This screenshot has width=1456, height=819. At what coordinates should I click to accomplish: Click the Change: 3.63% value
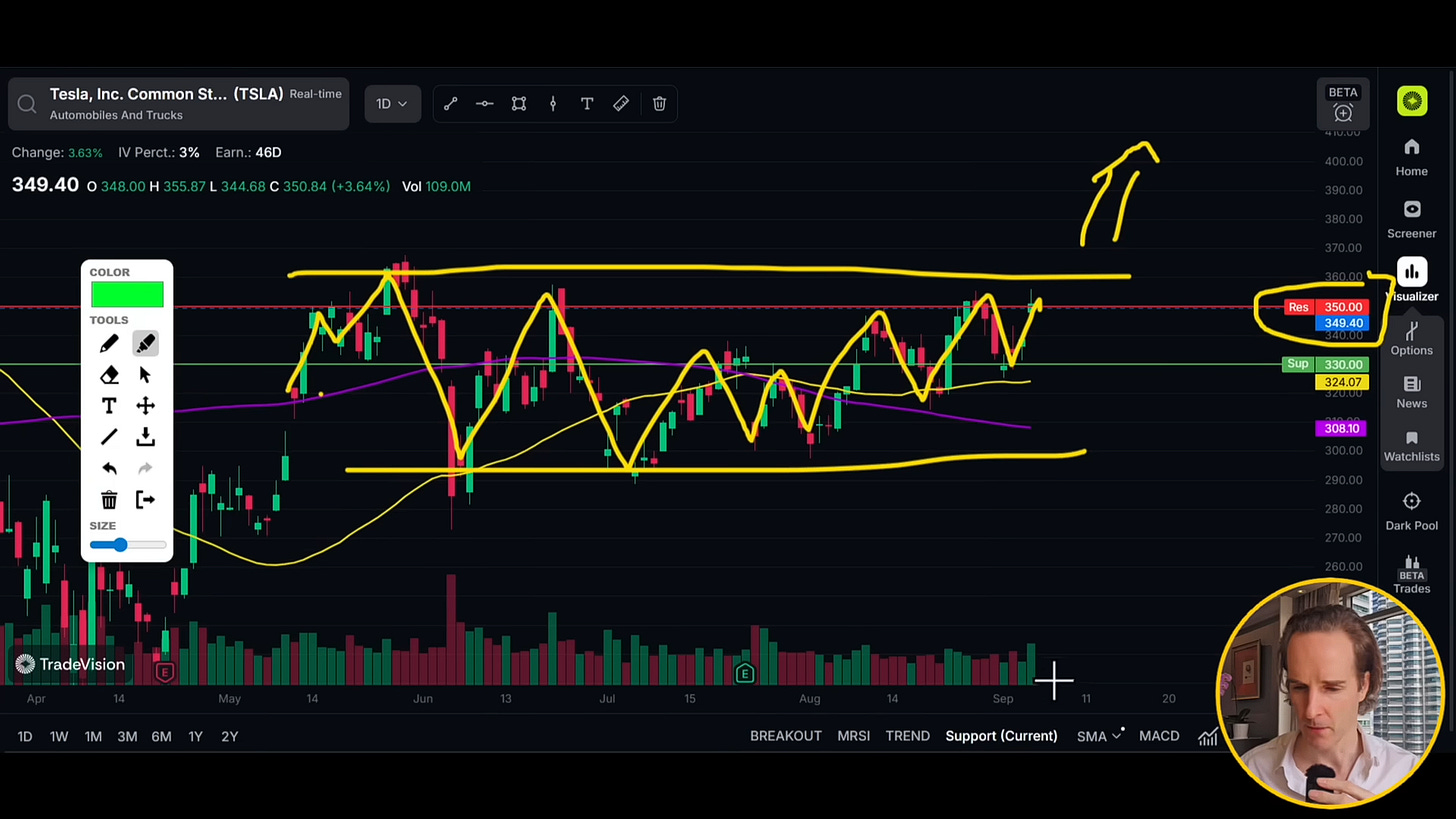(57, 153)
